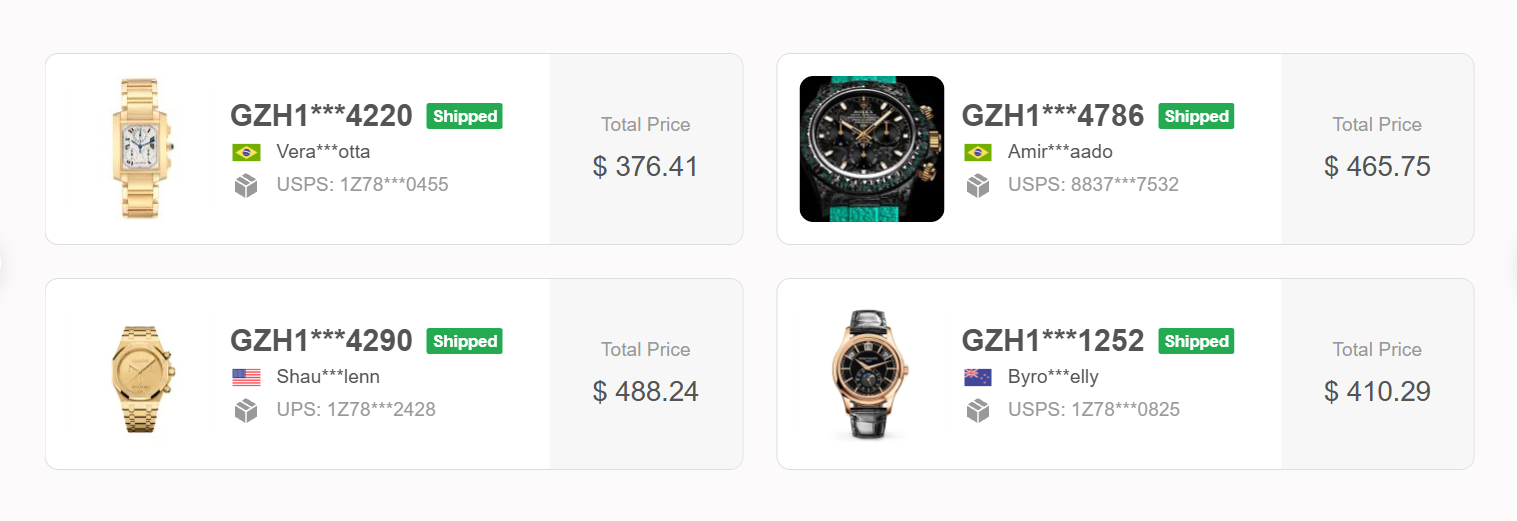This screenshot has height=521, width=1517.
Task: Click package icon next to USPS: 1Z78***0825
Action: tap(977, 410)
